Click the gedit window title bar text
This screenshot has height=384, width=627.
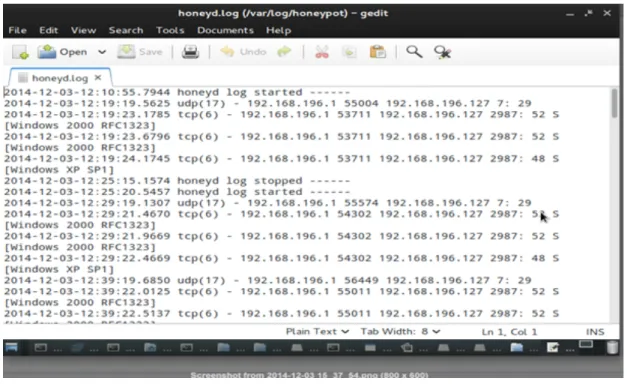pyautogui.click(x=283, y=13)
